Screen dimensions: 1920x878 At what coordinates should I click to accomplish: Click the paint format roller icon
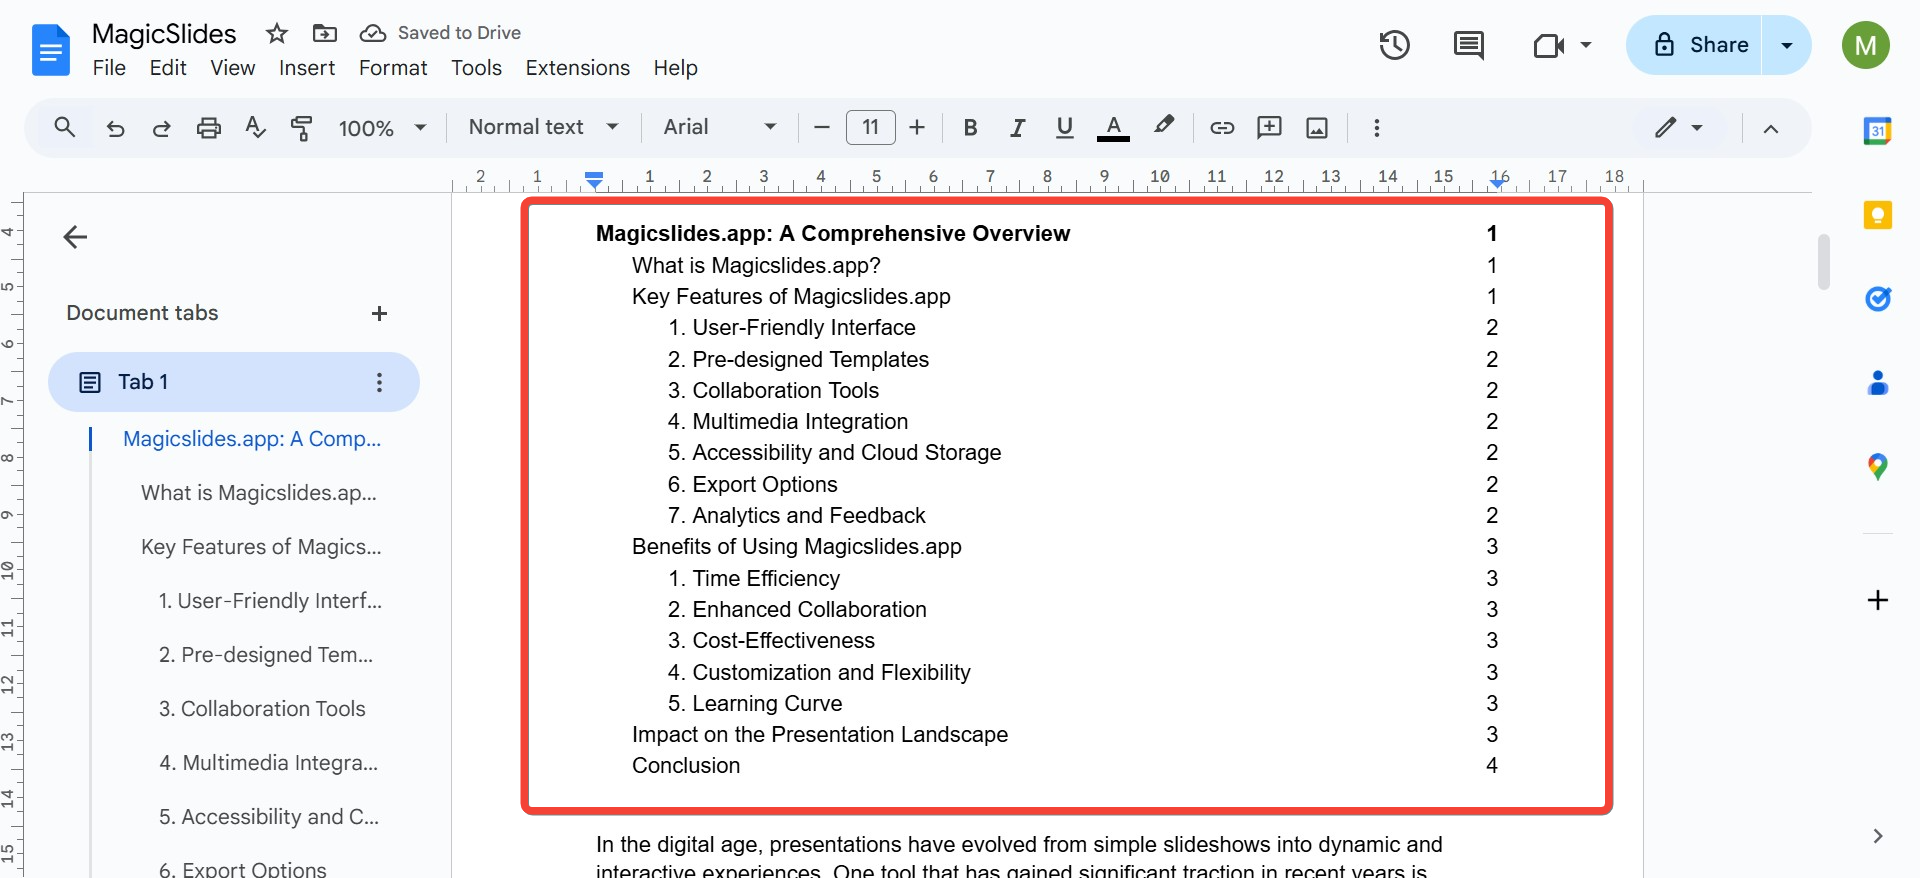point(301,128)
